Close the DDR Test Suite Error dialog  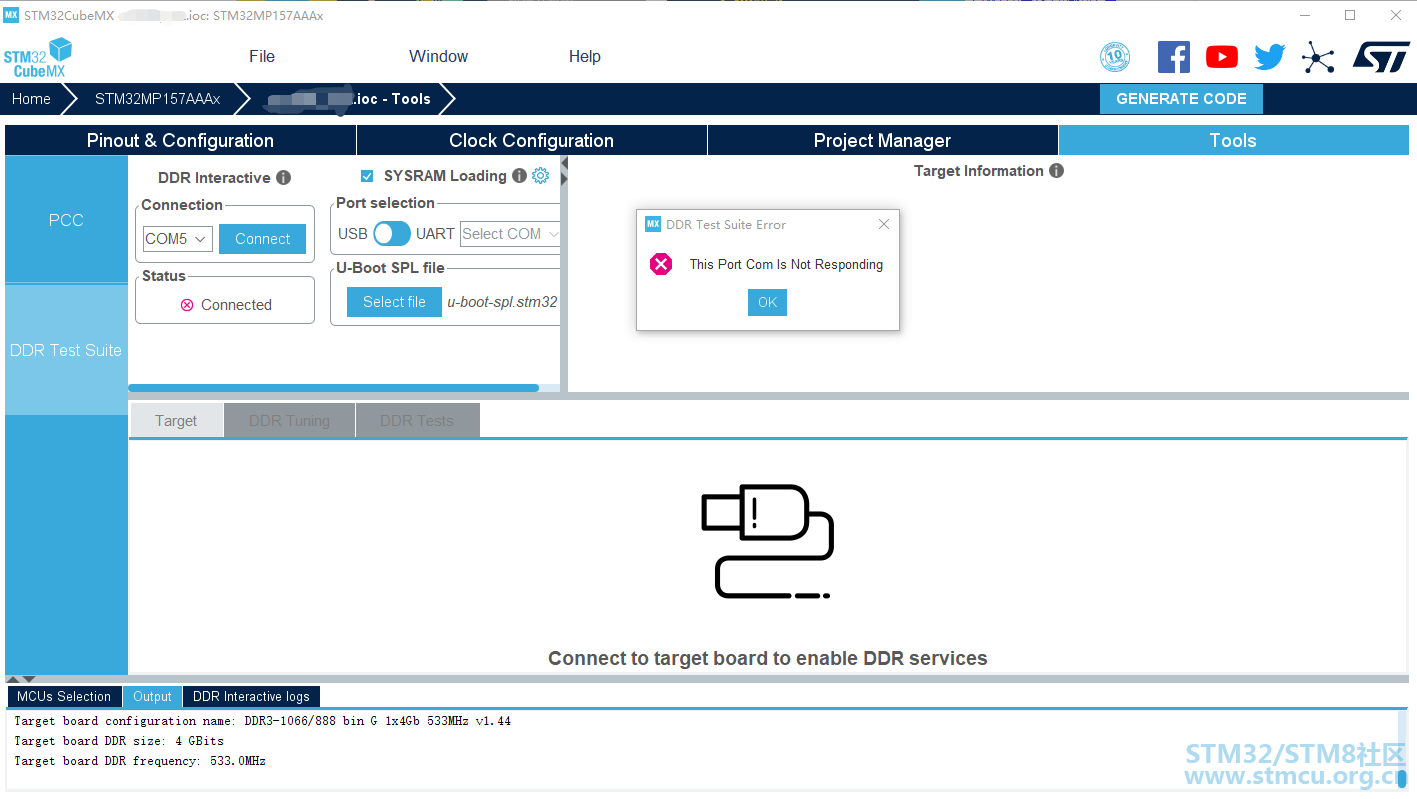(x=884, y=224)
